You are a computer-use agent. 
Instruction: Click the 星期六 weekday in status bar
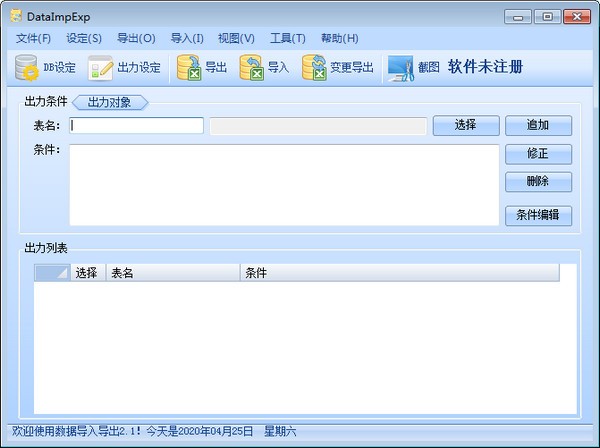click(280, 432)
